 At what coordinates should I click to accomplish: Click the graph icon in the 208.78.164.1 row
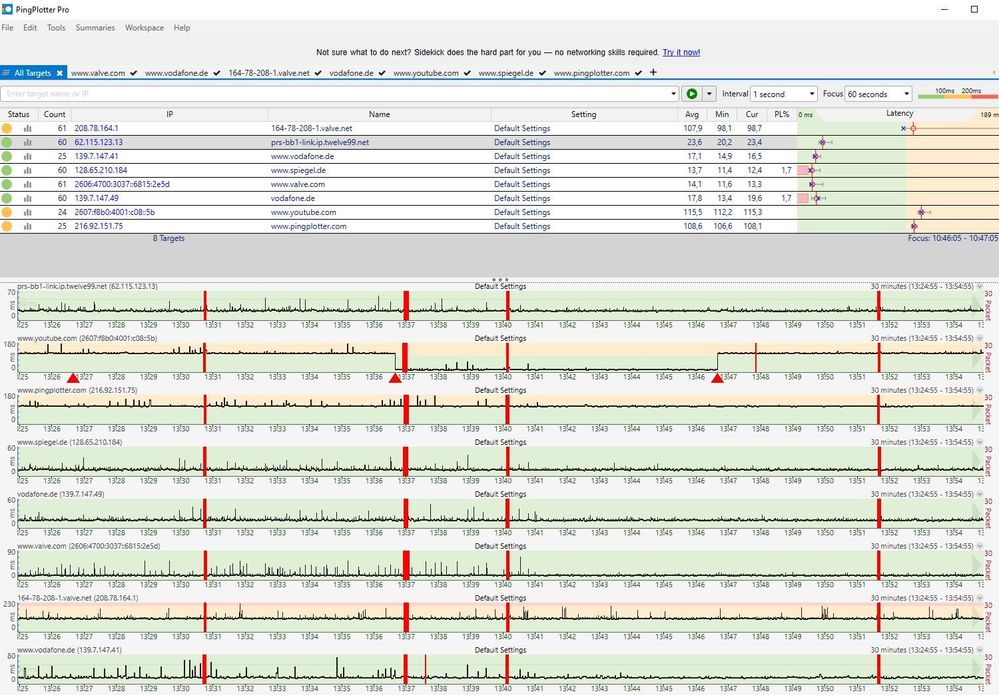[27, 128]
